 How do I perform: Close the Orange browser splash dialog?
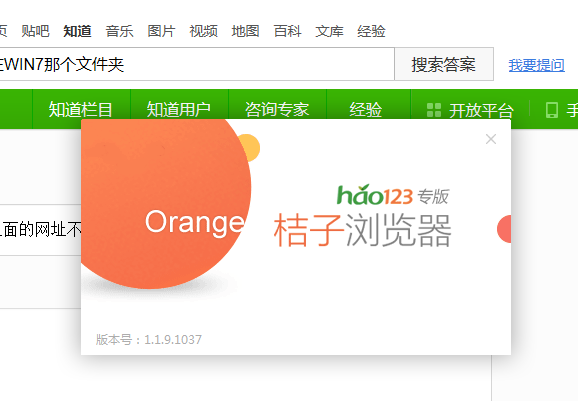pyautogui.click(x=491, y=139)
